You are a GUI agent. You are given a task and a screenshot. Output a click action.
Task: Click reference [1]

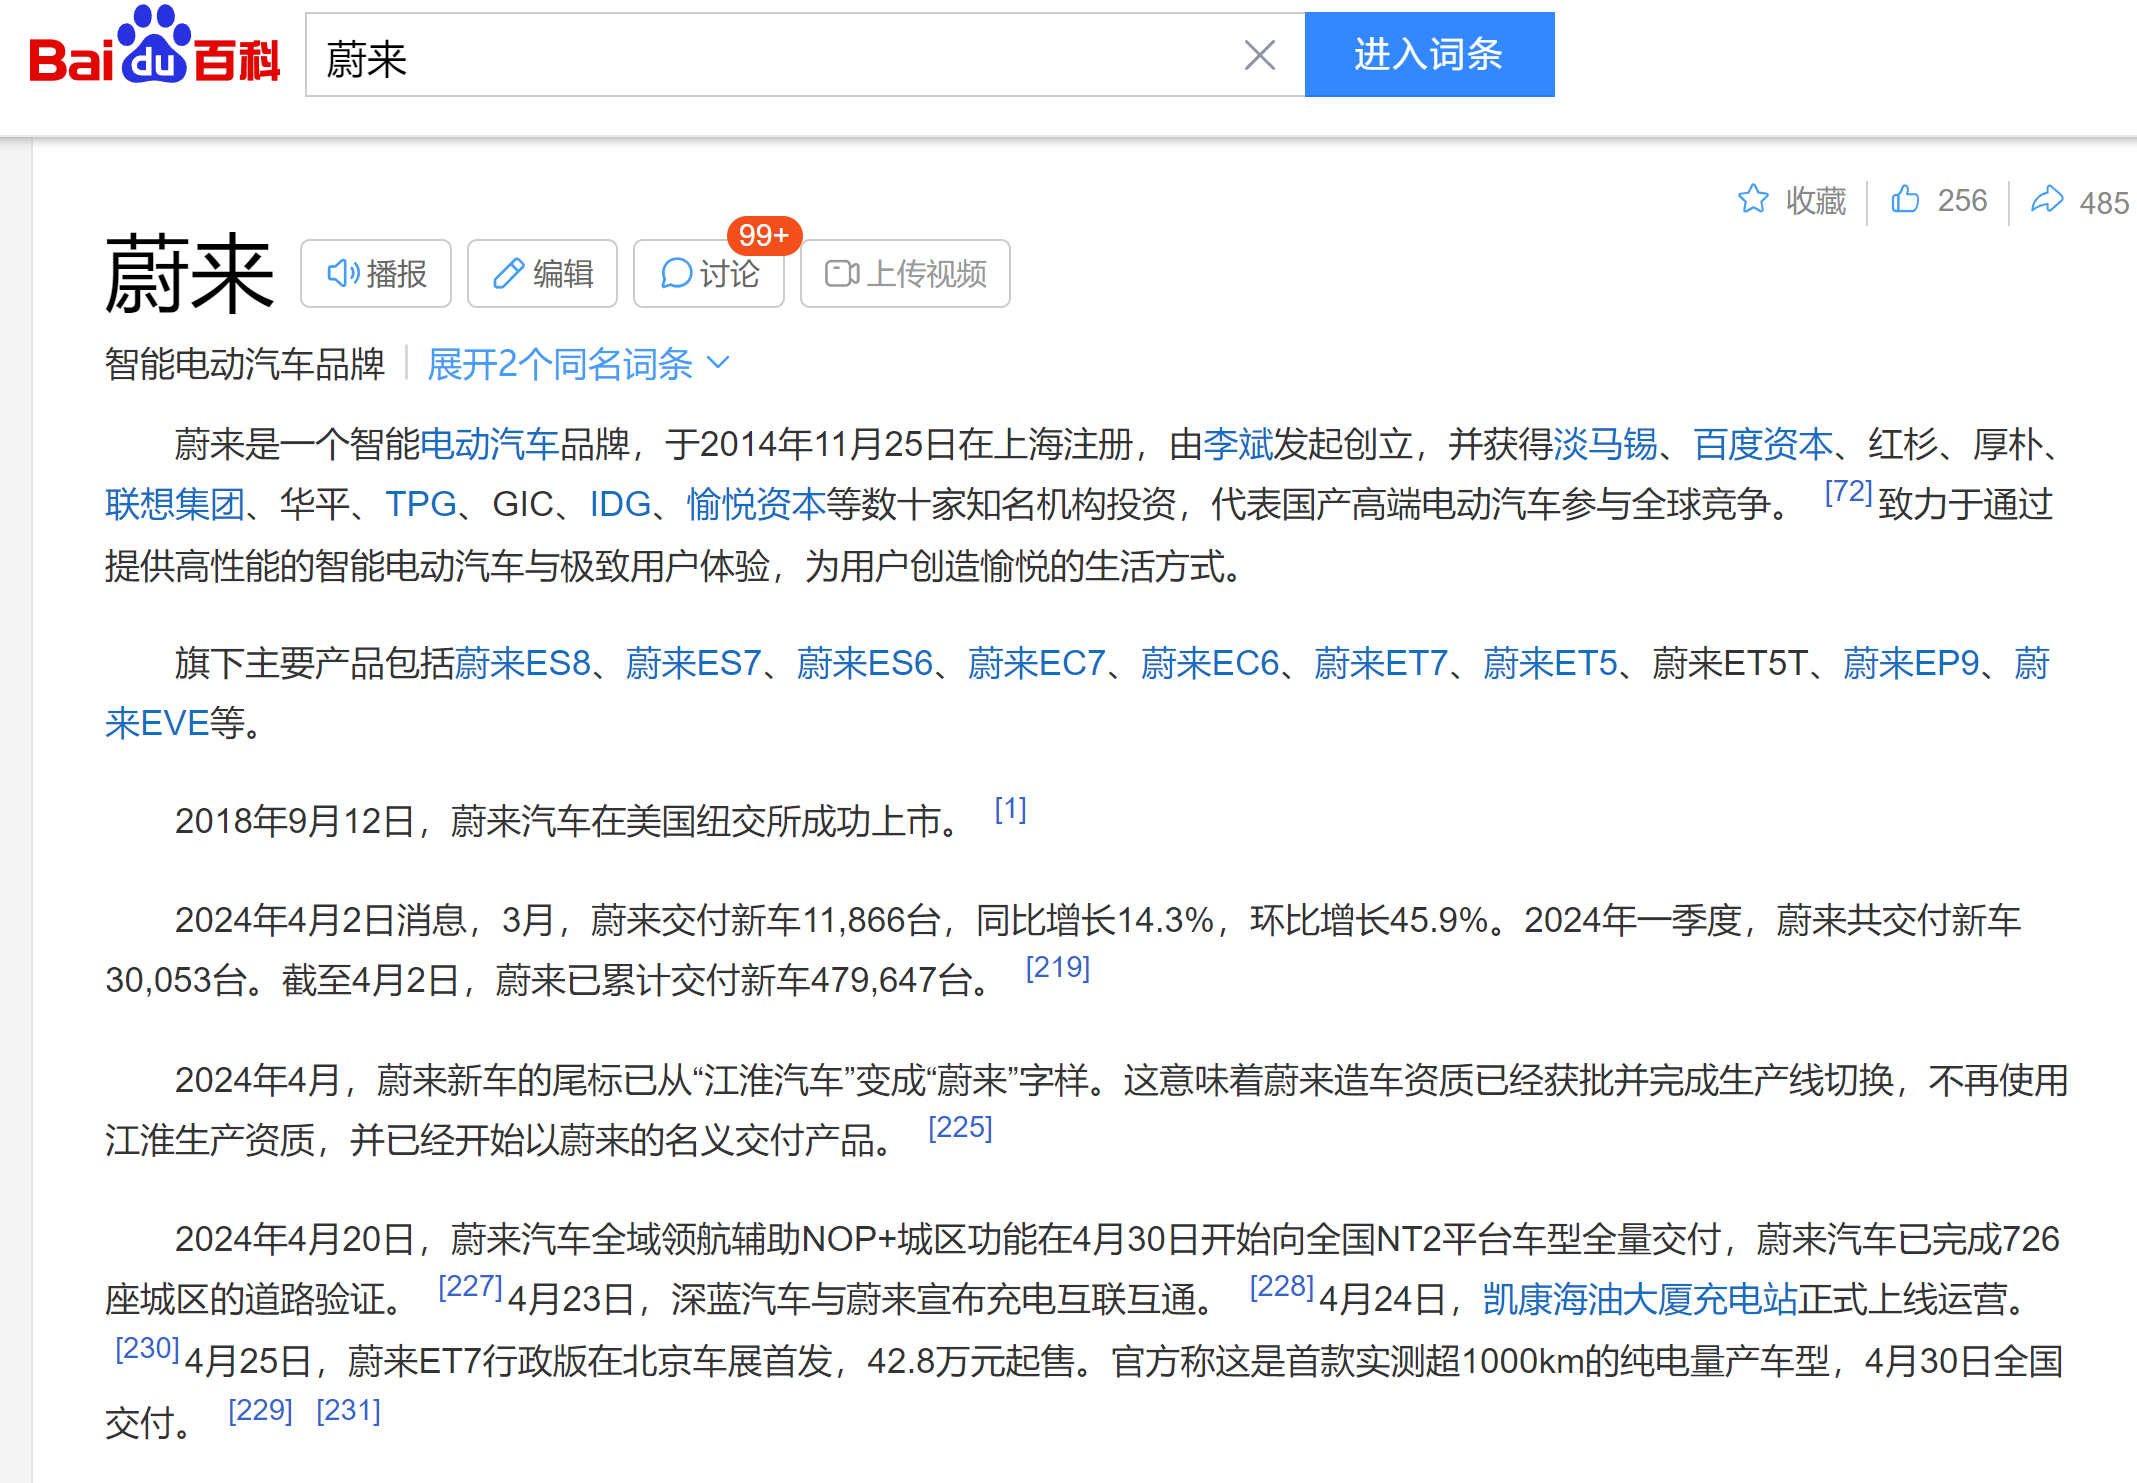1010,809
